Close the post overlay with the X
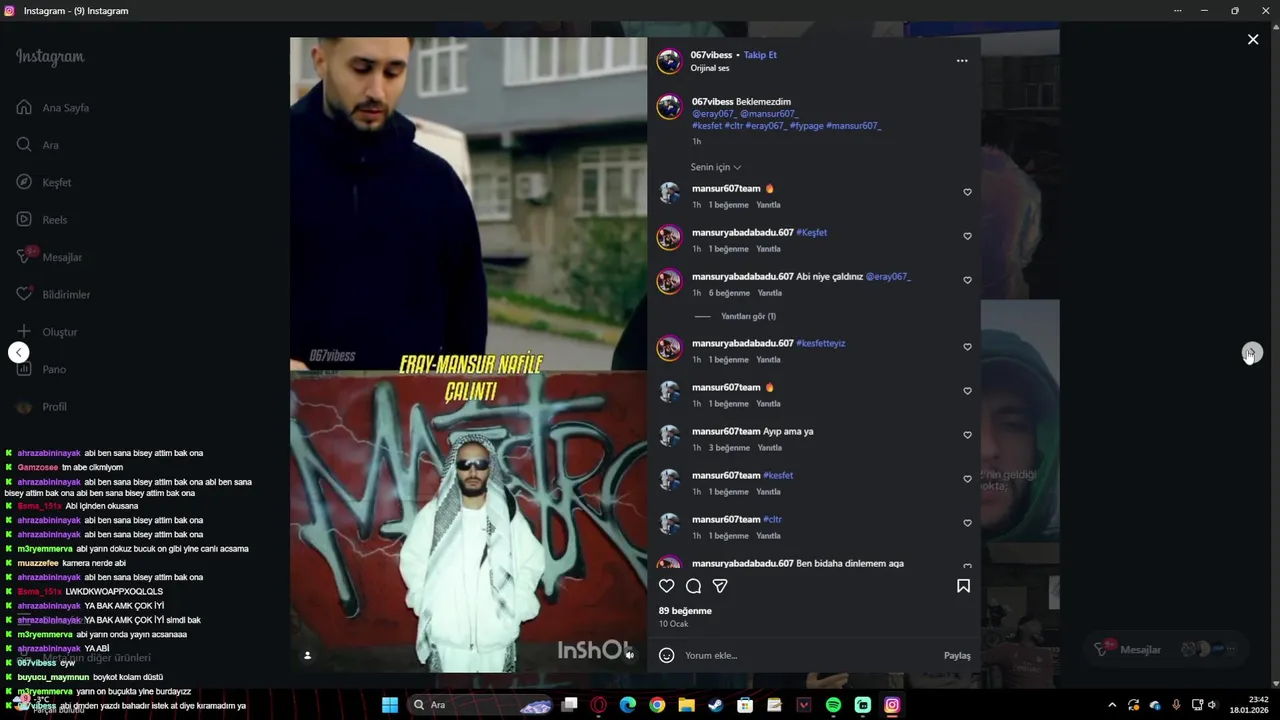1280x720 pixels. point(1253,40)
